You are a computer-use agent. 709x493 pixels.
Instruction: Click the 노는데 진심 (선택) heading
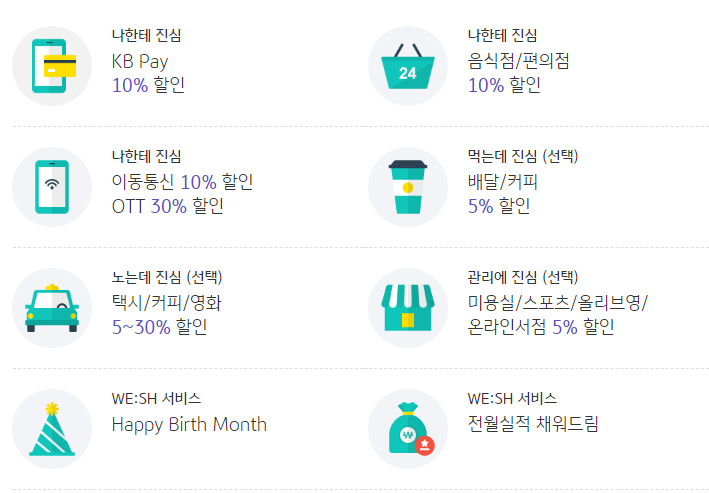click(x=166, y=277)
